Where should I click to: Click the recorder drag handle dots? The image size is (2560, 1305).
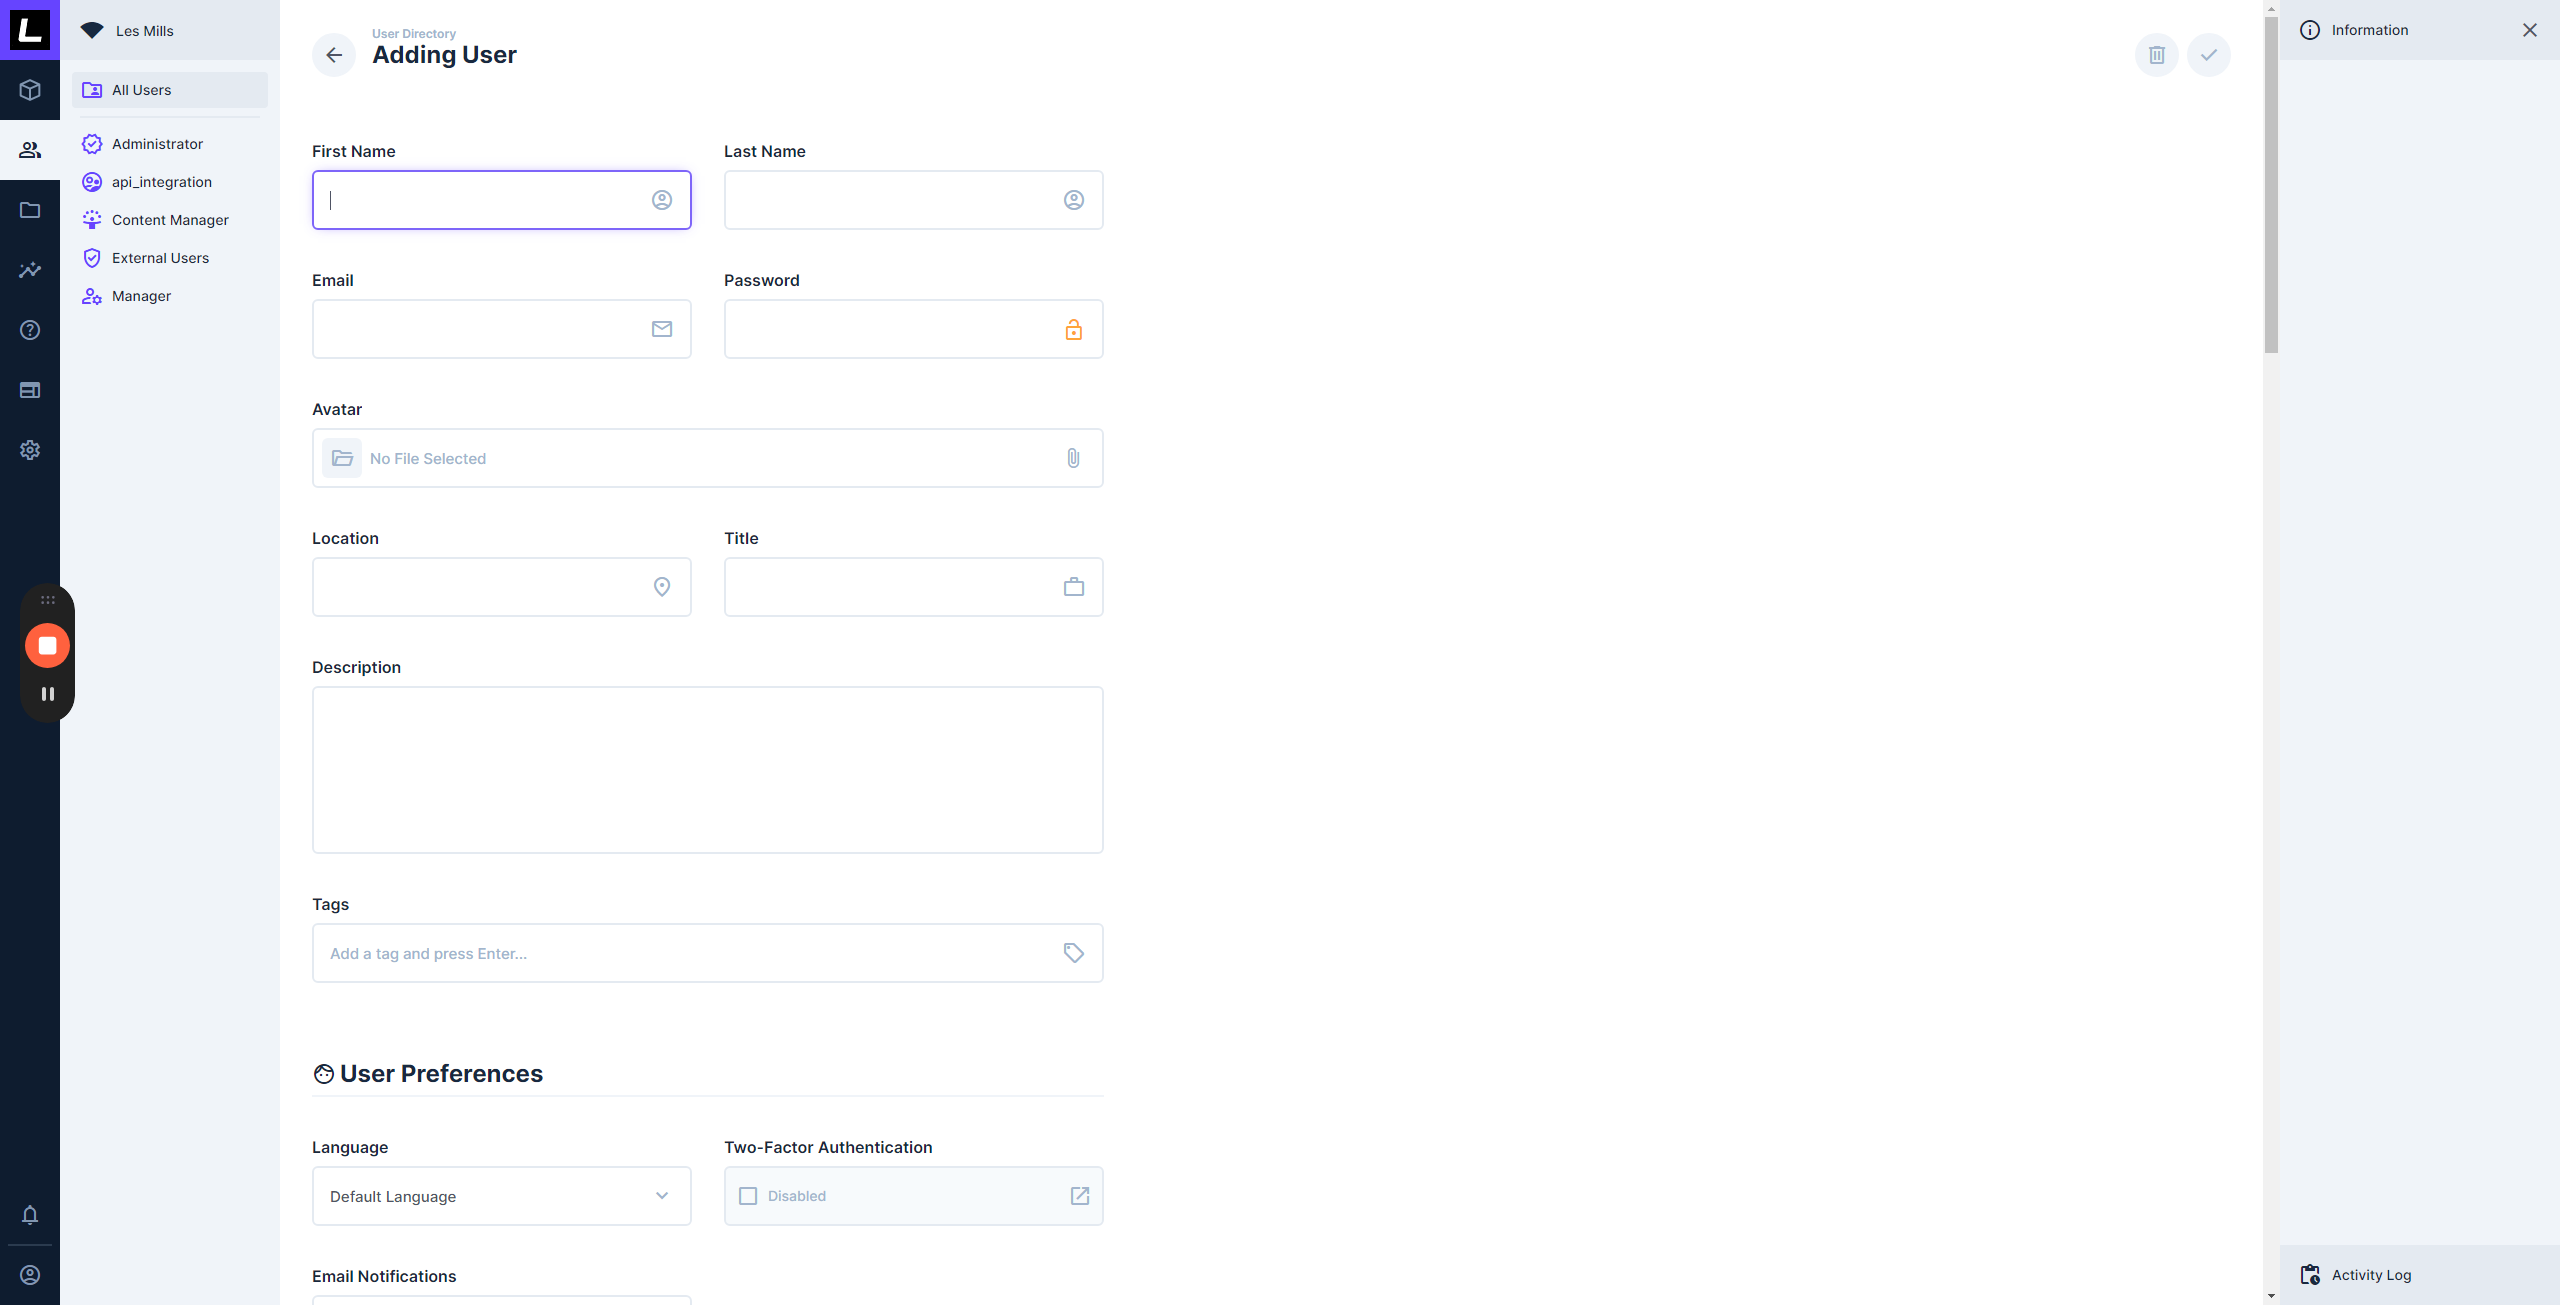(x=47, y=600)
